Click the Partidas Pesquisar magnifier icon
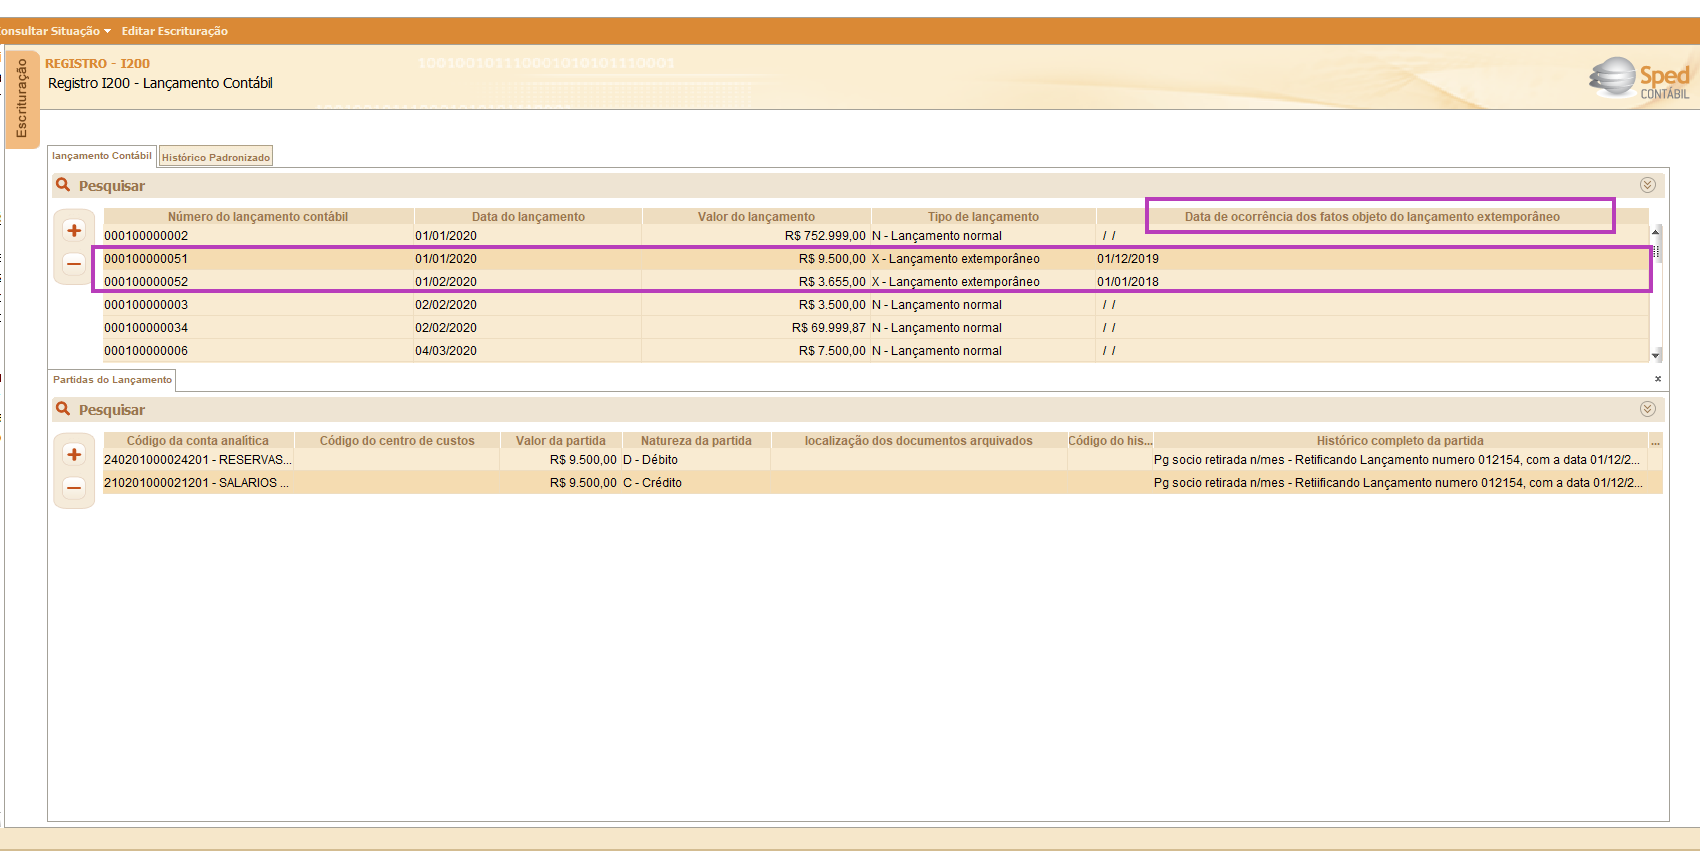 pyautogui.click(x=63, y=409)
